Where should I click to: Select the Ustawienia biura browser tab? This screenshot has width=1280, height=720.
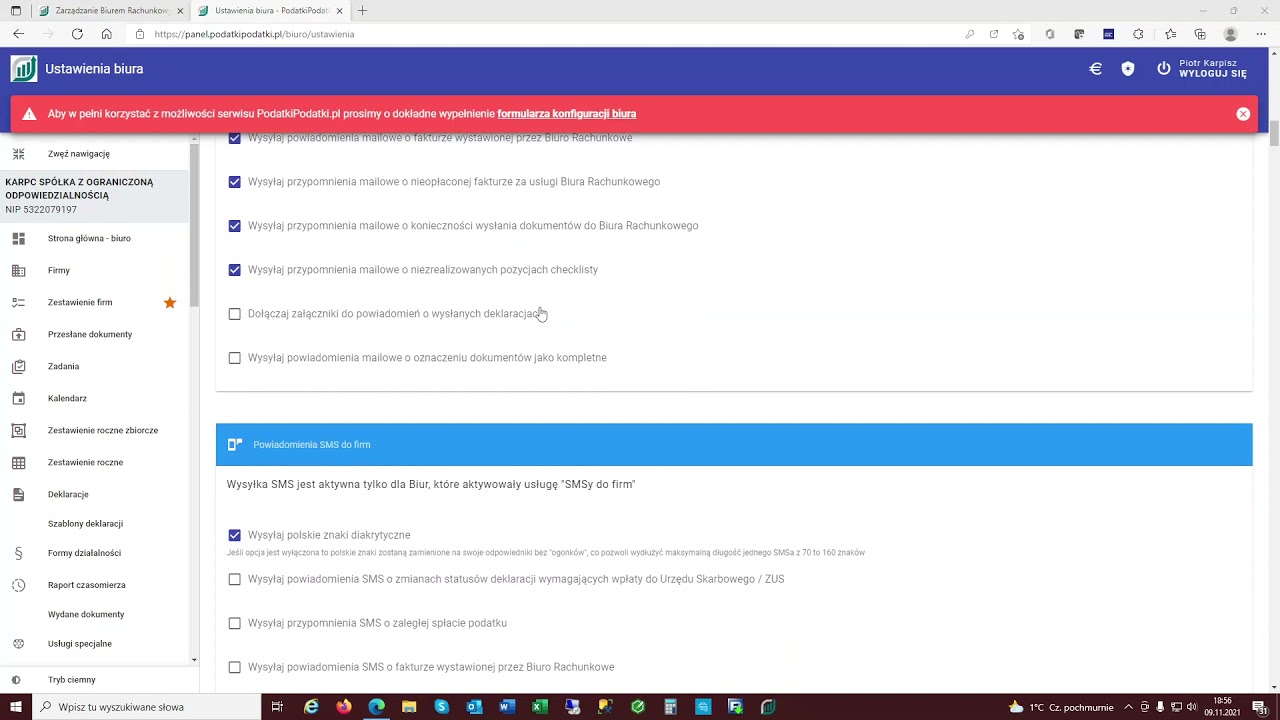tap(270, 11)
